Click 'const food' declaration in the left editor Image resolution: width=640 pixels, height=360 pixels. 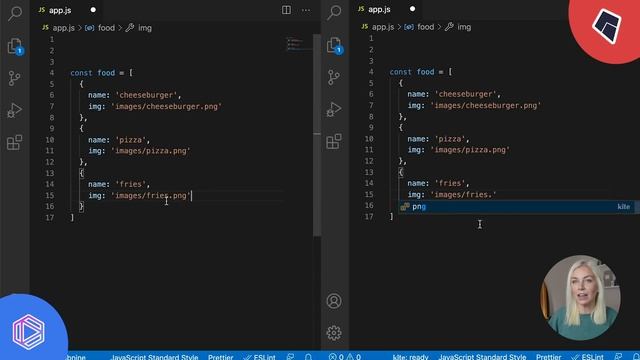click(93, 73)
